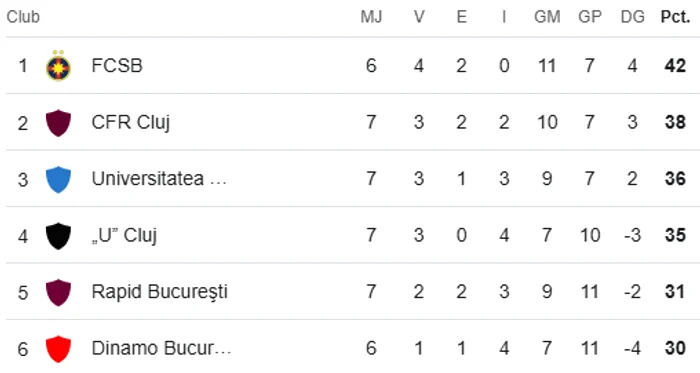Open the Rapid București team link
This screenshot has height=373, width=700.
pyautogui.click(x=159, y=292)
